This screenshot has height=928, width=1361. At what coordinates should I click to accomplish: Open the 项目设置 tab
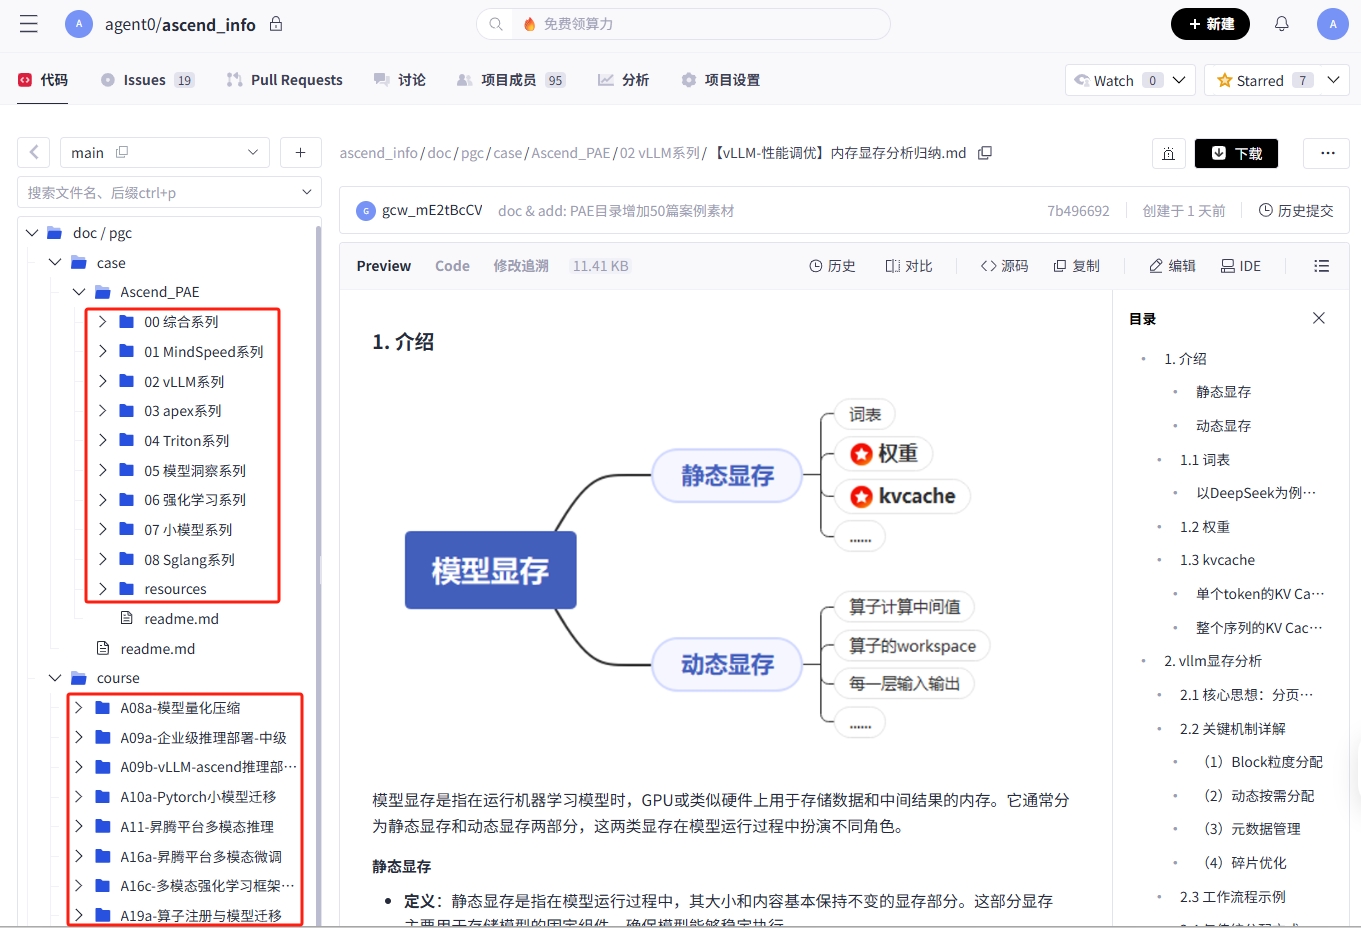[x=720, y=79]
